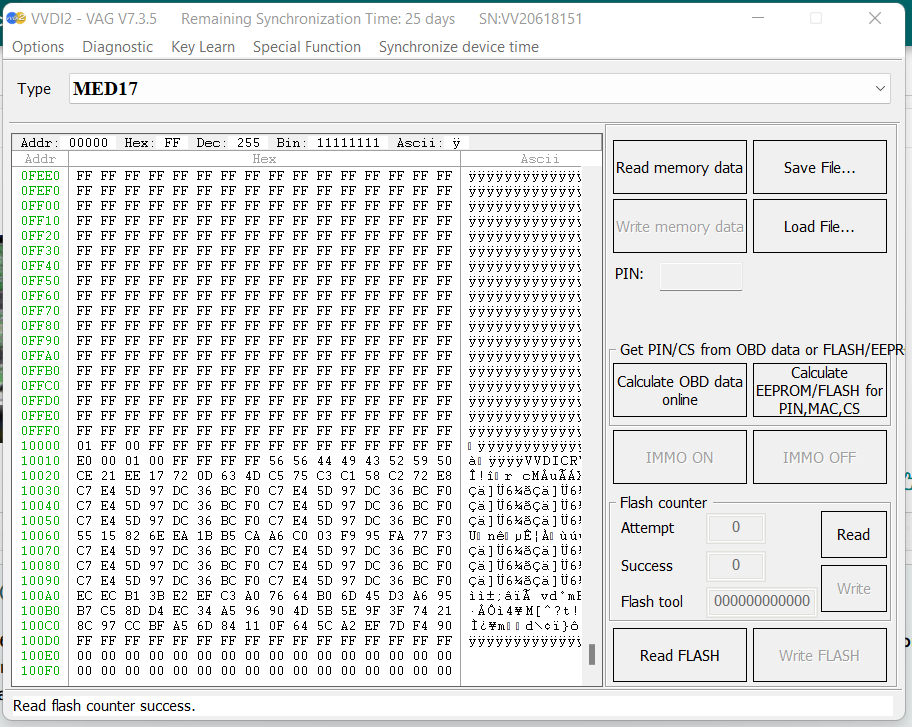Image resolution: width=912 pixels, height=727 pixels.
Task: Click the VVDI2 app icon in title bar
Action: [15, 19]
